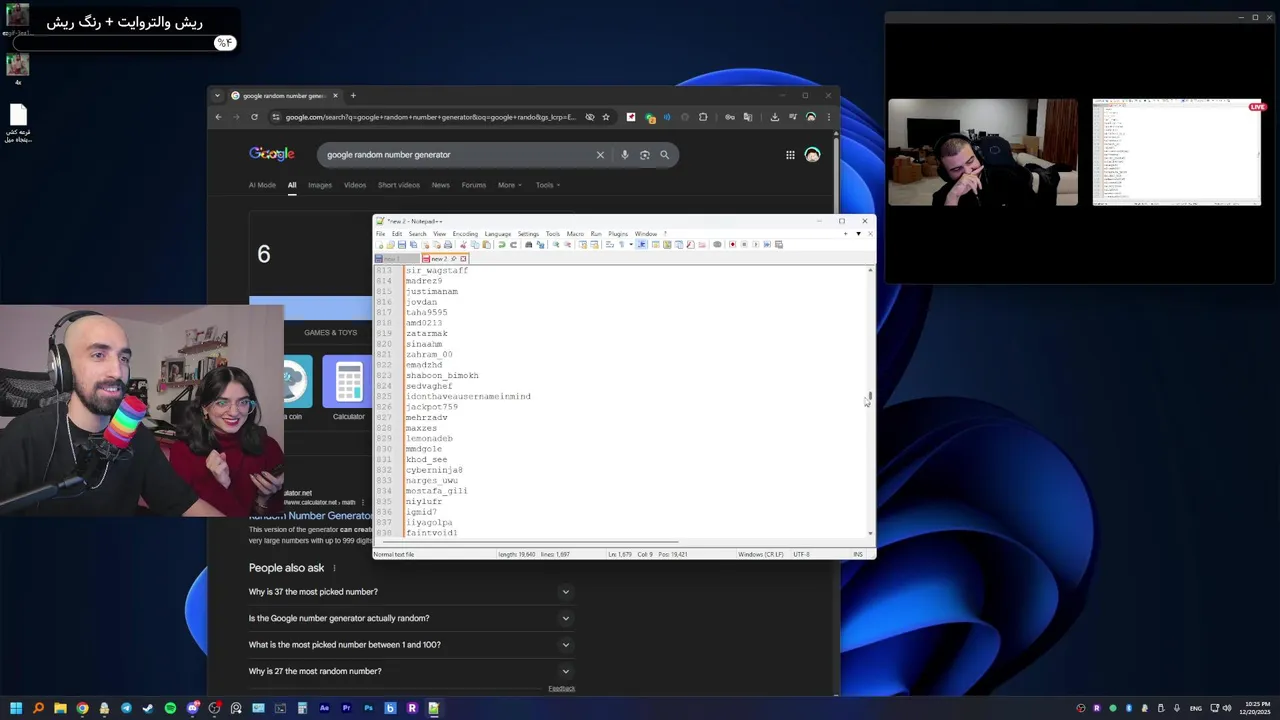Screen dimensions: 1280x720
Task: Open Chrome three-dot menu
Action: point(828,117)
